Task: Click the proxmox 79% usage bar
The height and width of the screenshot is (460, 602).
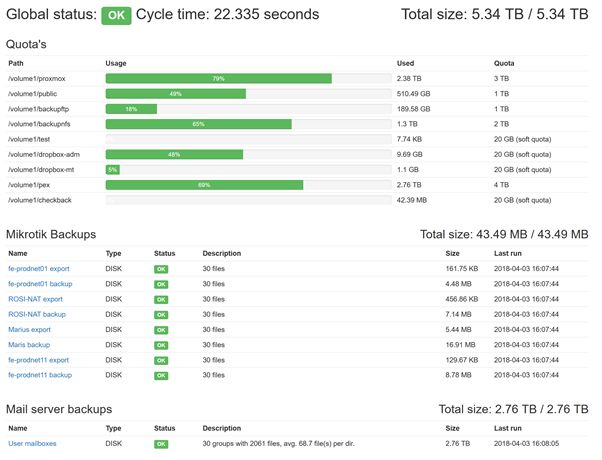Action: click(x=218, y=78)
